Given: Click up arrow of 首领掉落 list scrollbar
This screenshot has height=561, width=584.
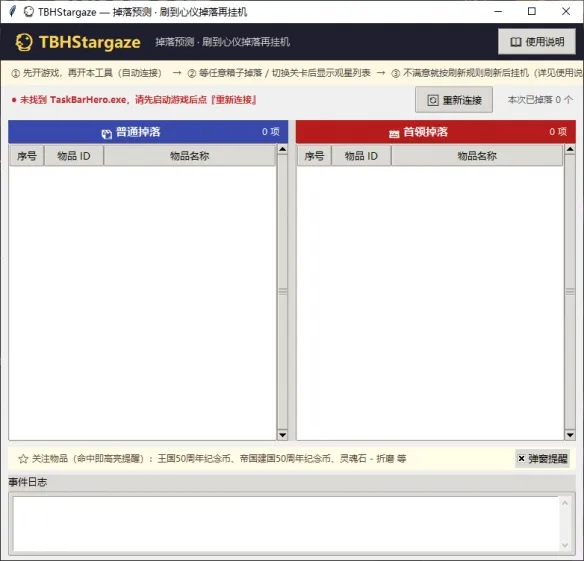Looking at the screenshot, I should (x=570, y=150).
